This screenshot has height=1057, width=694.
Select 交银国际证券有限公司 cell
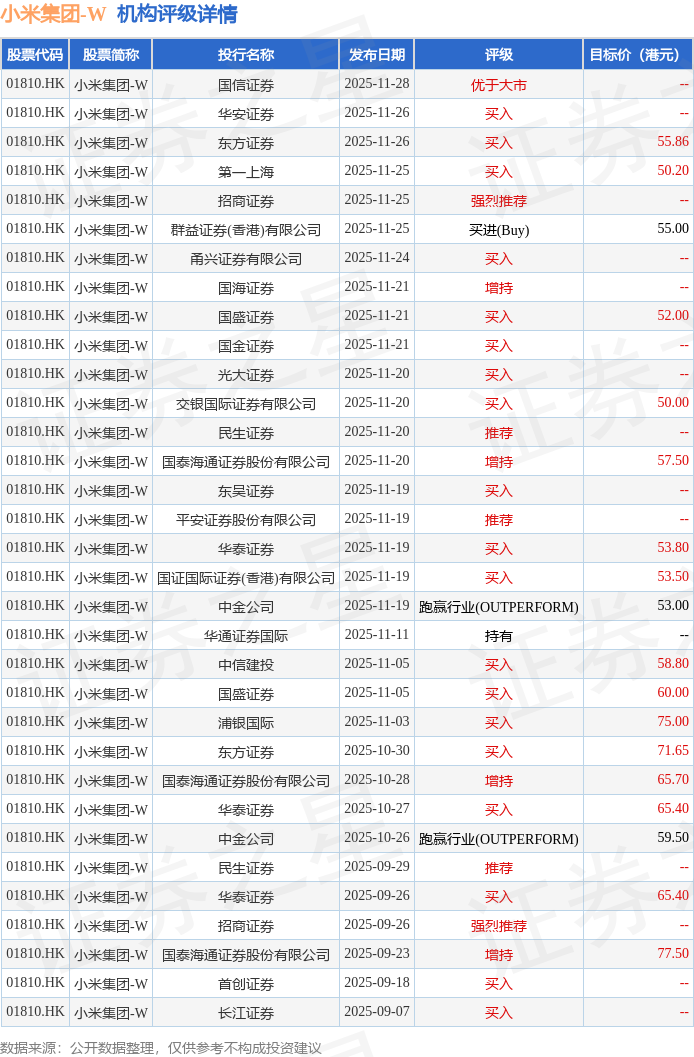click(x=246, y=404)
